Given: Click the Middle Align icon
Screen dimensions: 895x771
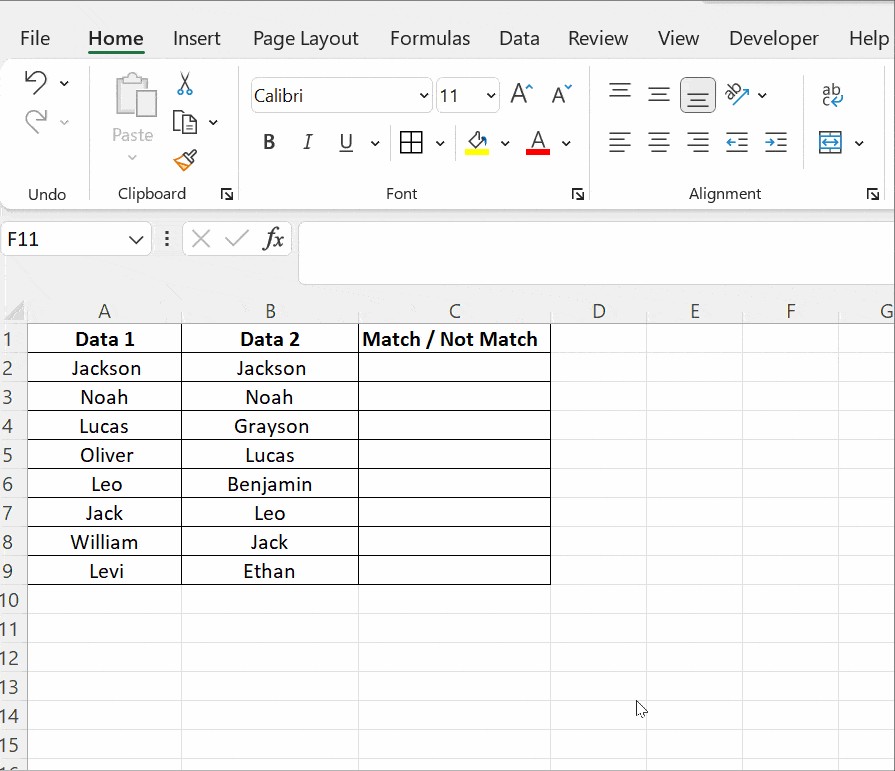Looking at the screenshot, I should pyautogui.click(x=659, y=94).
